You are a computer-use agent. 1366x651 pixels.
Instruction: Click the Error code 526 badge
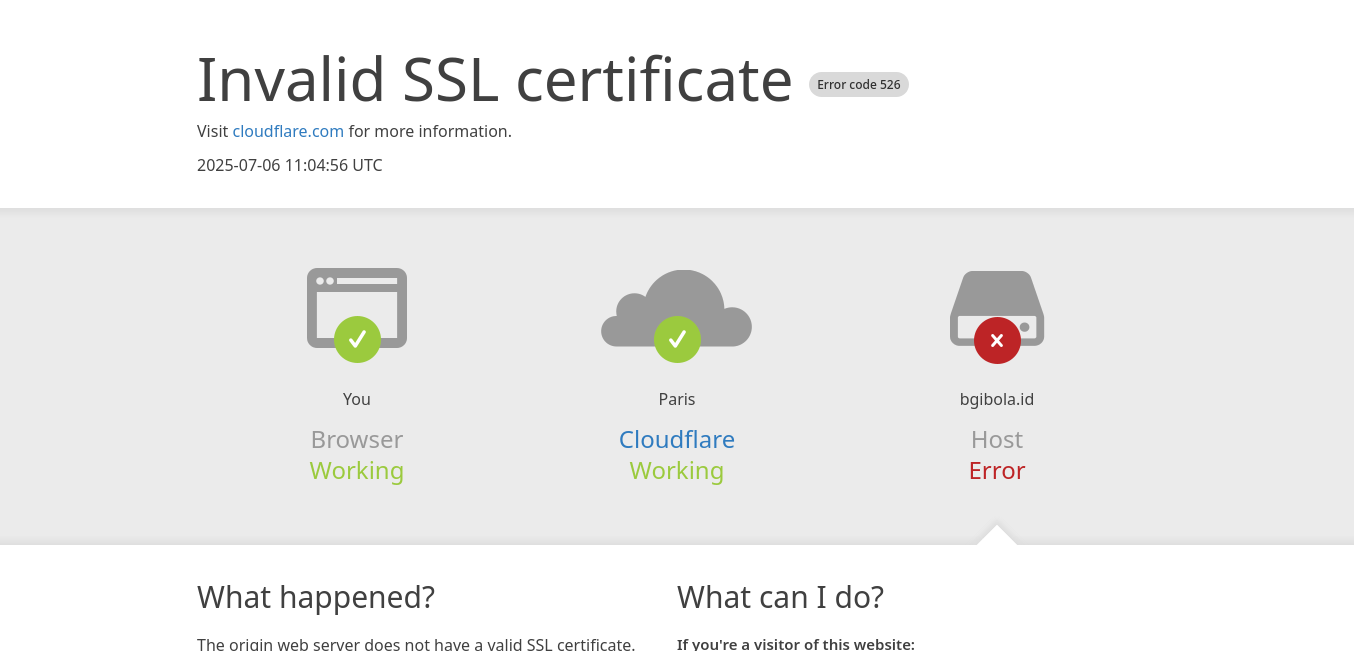[858, 85]
